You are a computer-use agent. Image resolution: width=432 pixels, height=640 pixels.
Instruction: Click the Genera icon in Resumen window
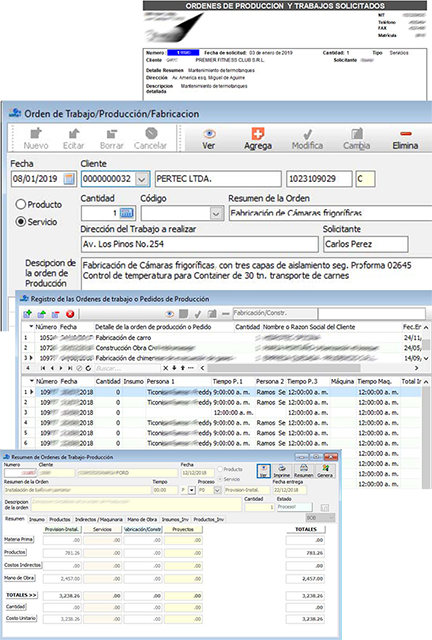pyautogui.click(x=325, y=471)
